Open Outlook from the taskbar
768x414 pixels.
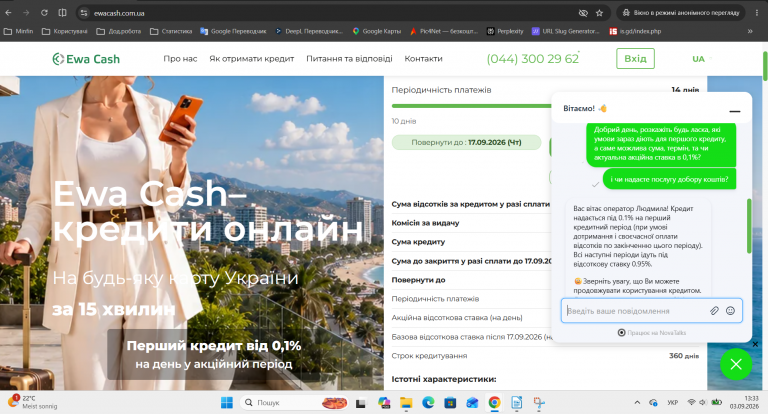472,403
